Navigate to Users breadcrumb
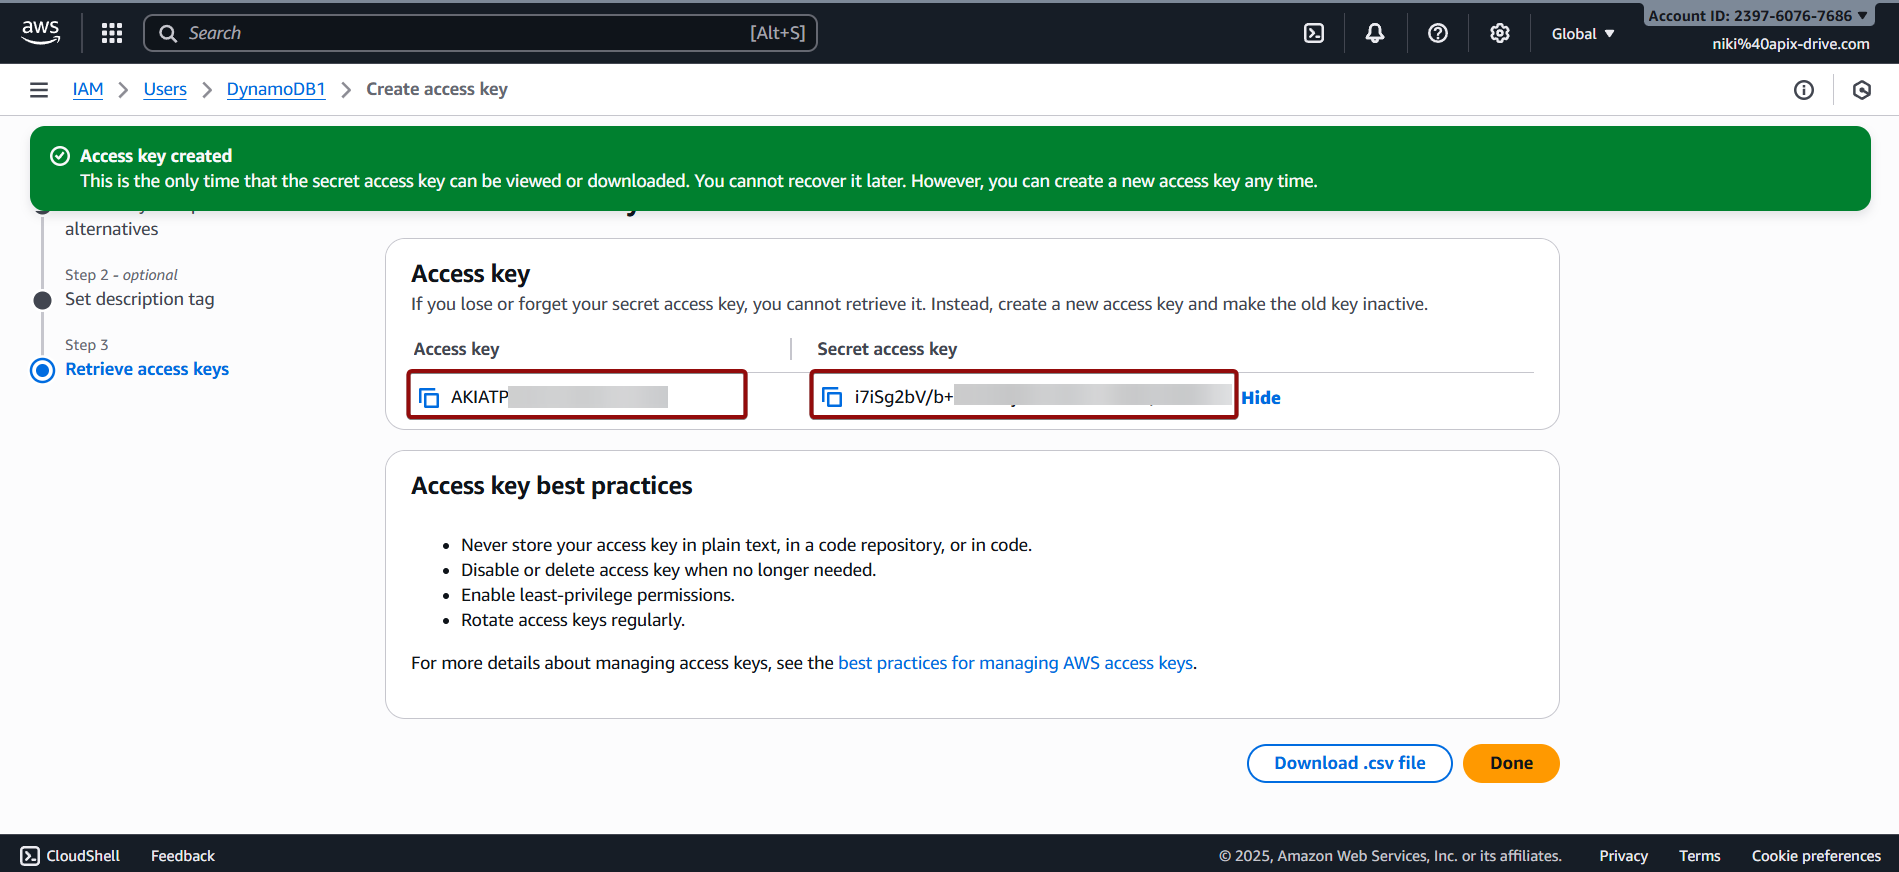Screen dimensions: 1899x872 click(x=165, y=89)
